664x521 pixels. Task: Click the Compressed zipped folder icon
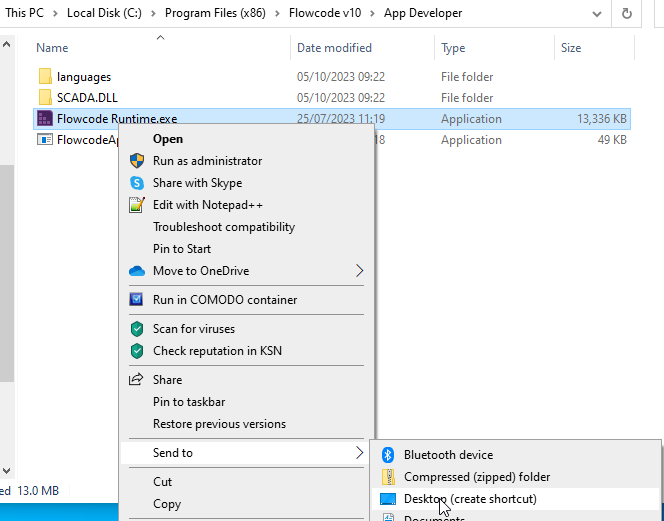(388, 477)
